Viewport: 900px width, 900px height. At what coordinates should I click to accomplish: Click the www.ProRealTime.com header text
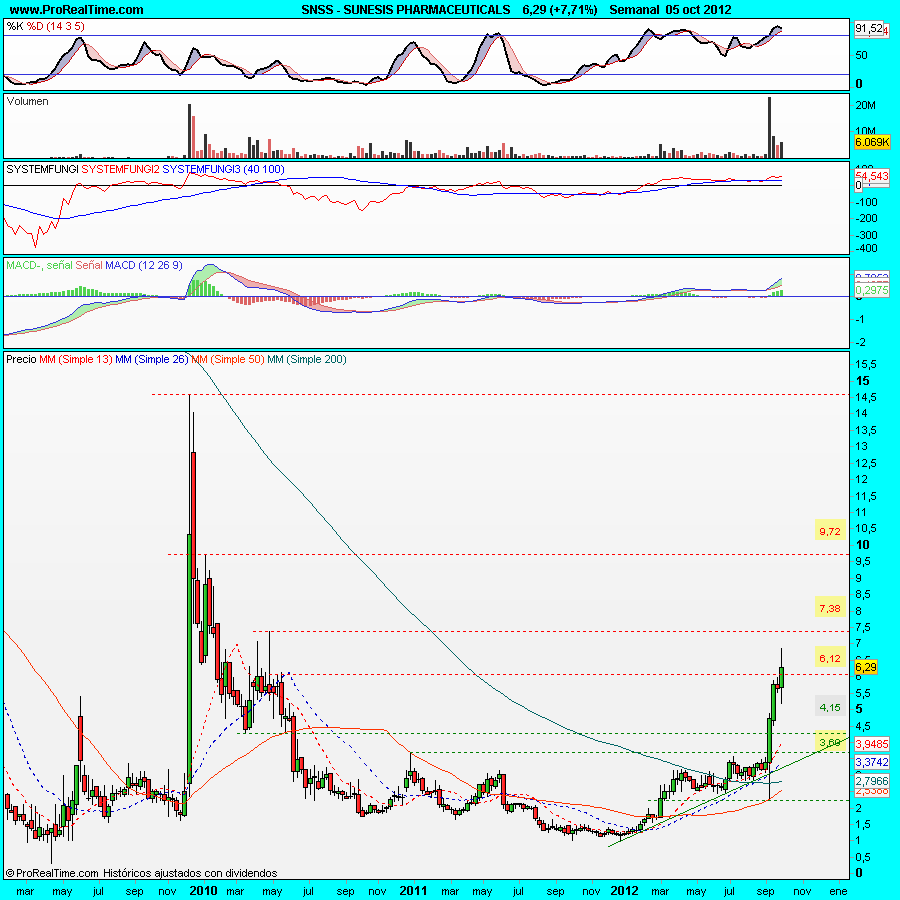tap(76, 10)
